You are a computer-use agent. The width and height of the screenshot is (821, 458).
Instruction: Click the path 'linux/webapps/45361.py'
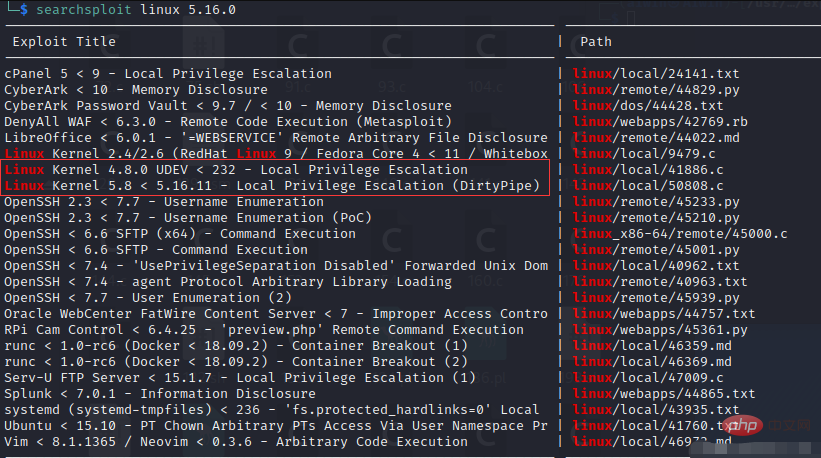(660, 329)
